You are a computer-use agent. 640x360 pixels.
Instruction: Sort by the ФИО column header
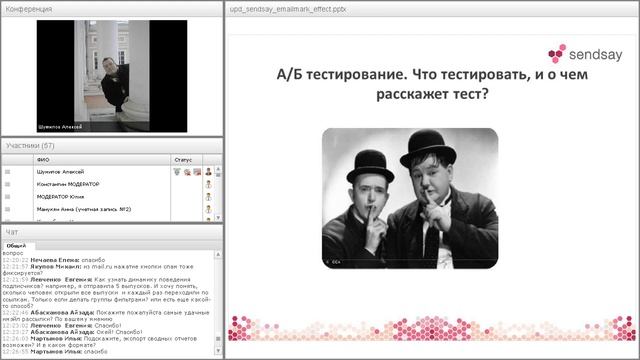[x=102, y=160]
